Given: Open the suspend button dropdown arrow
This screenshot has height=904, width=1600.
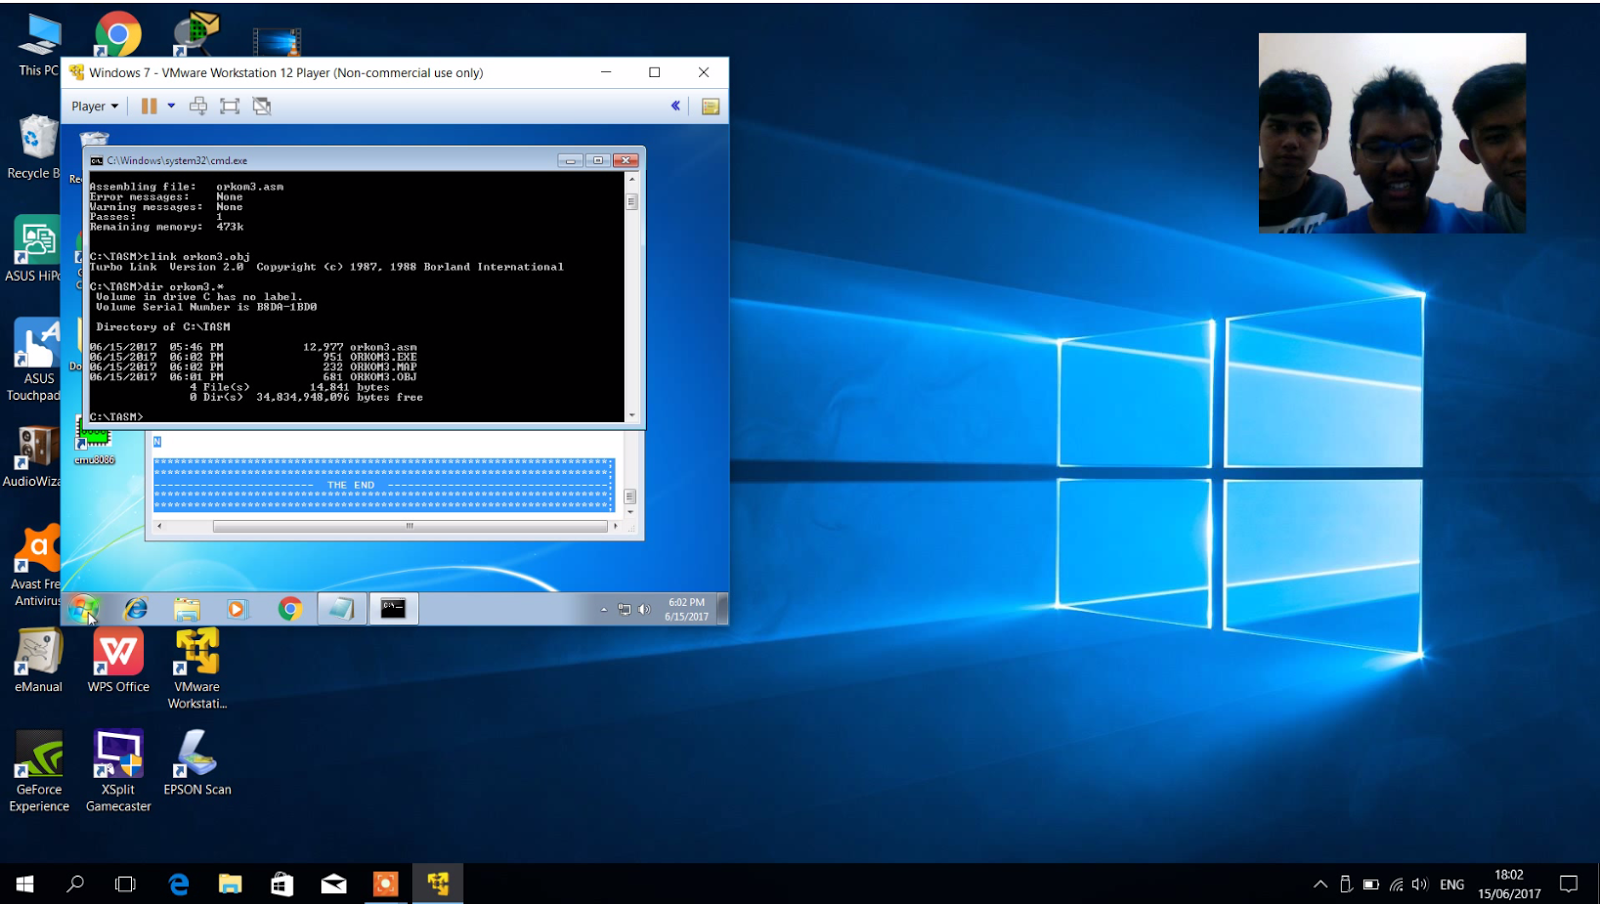Looking at the screenshot, I should 170,106.
